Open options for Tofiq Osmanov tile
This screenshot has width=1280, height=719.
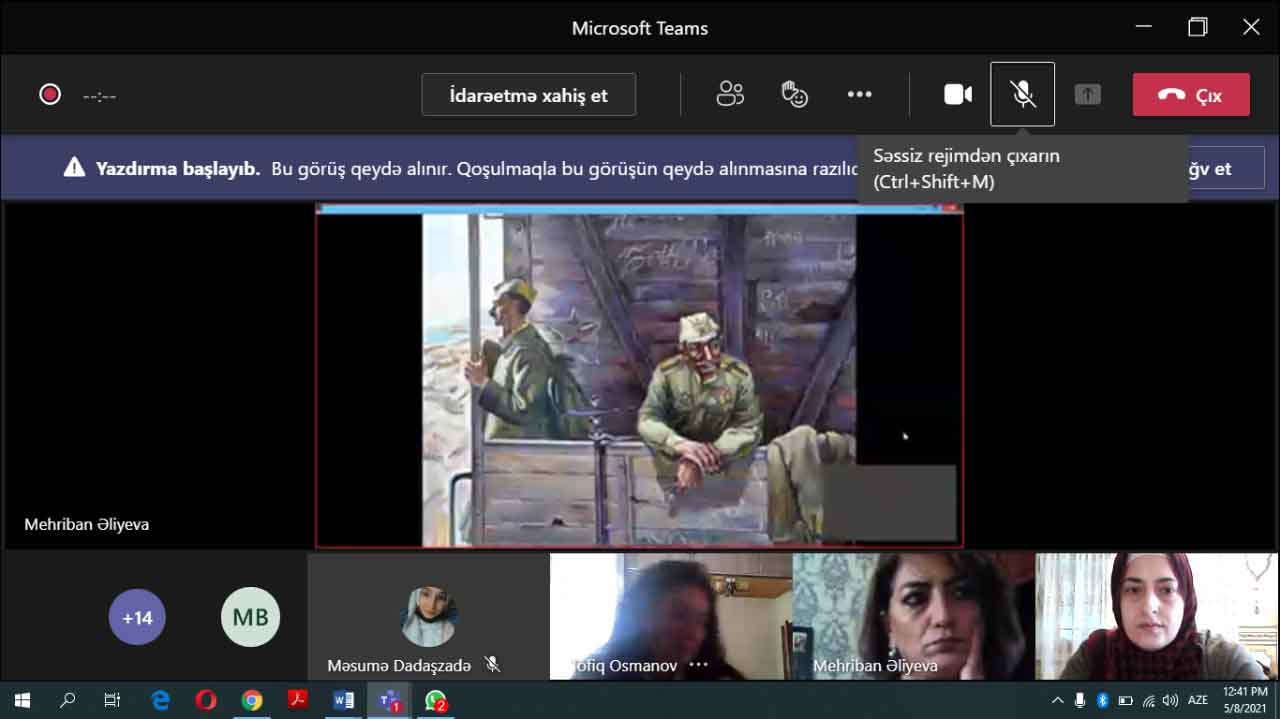[x=698, y=665]
